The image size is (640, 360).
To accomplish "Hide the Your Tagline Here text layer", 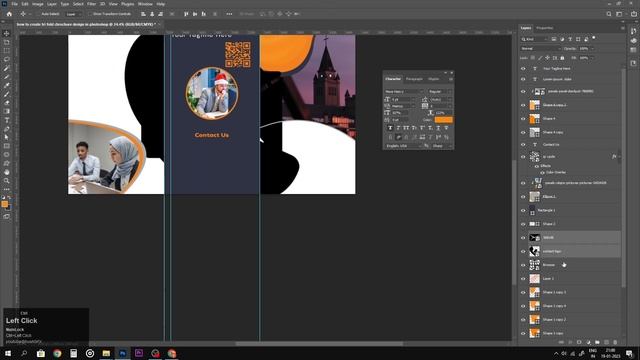I will [x=523, y=69].
